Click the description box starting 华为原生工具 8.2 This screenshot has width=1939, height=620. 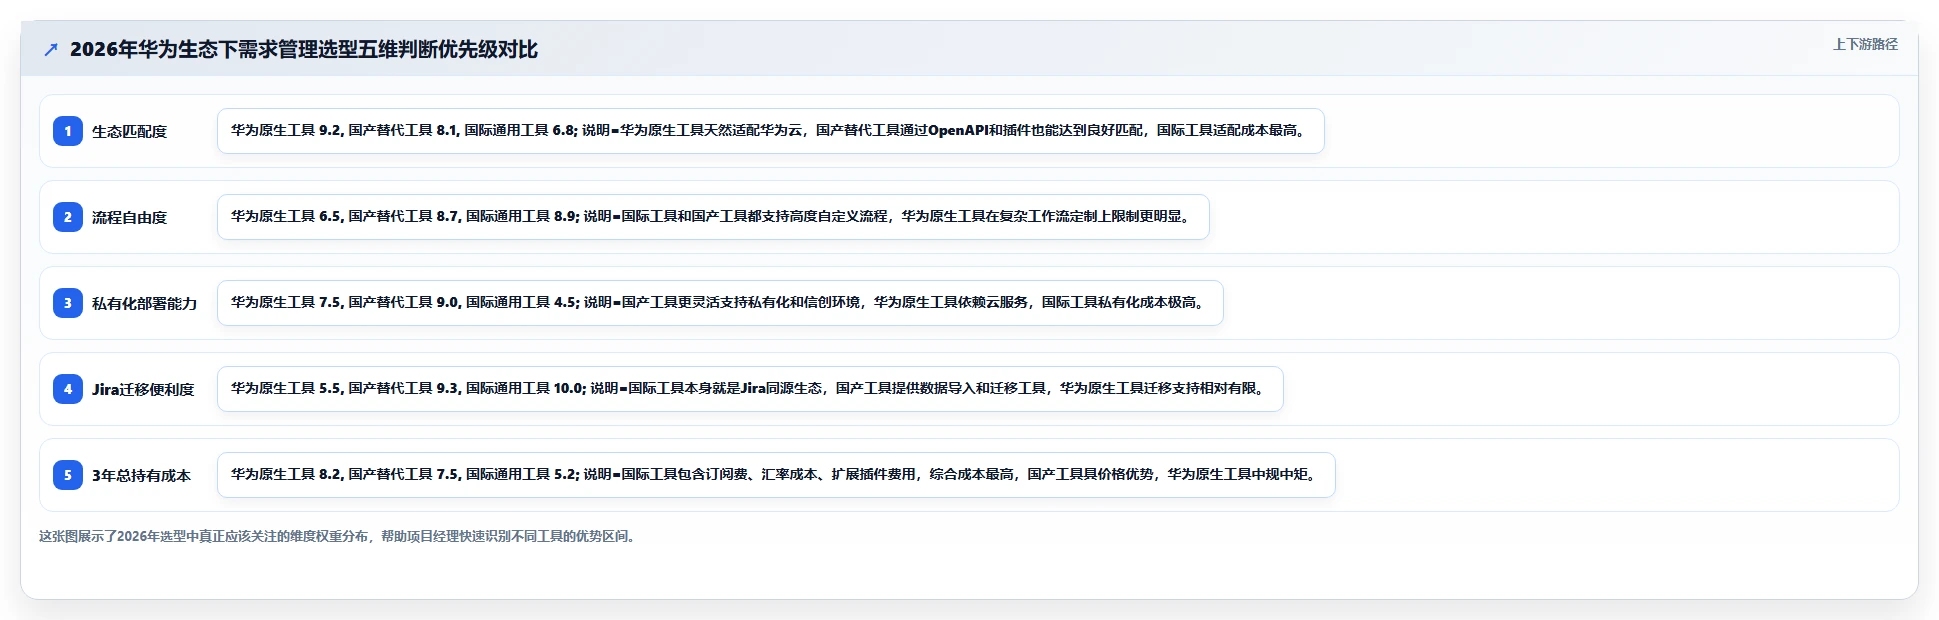pyautogui.click(x=776, y=475)
